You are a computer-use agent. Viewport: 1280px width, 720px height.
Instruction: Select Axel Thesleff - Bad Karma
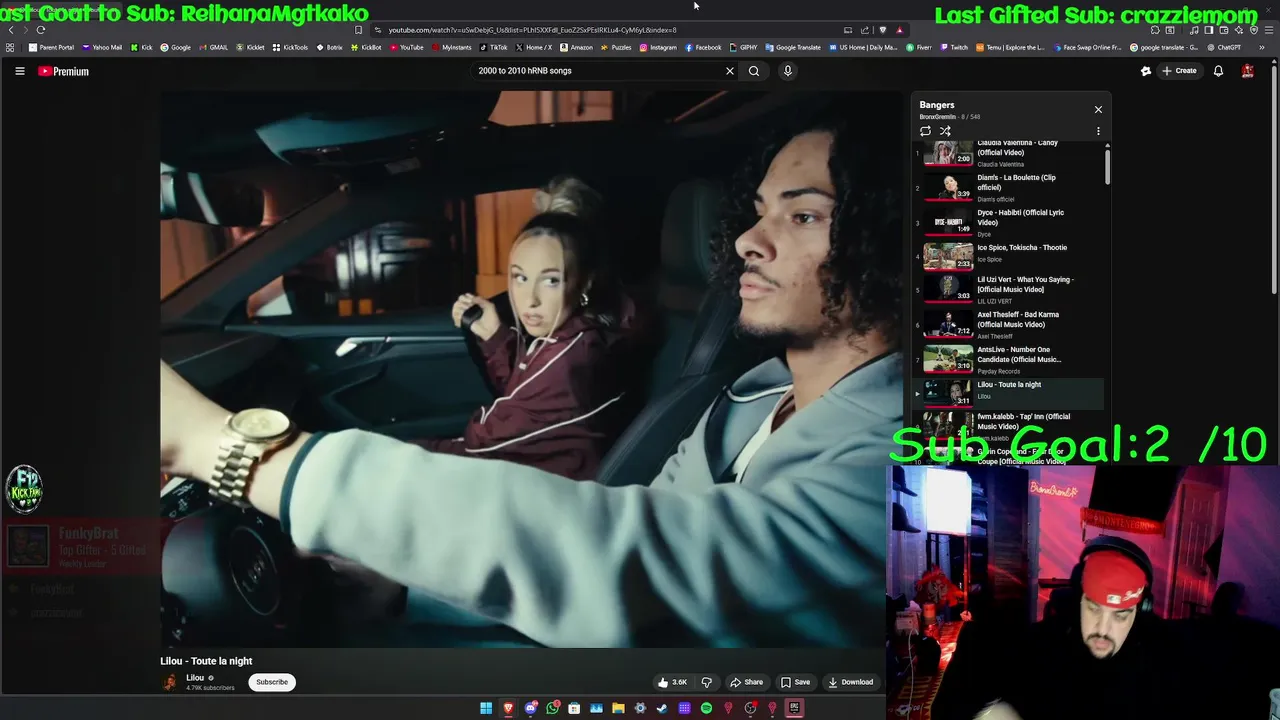tap(1008, 324)
